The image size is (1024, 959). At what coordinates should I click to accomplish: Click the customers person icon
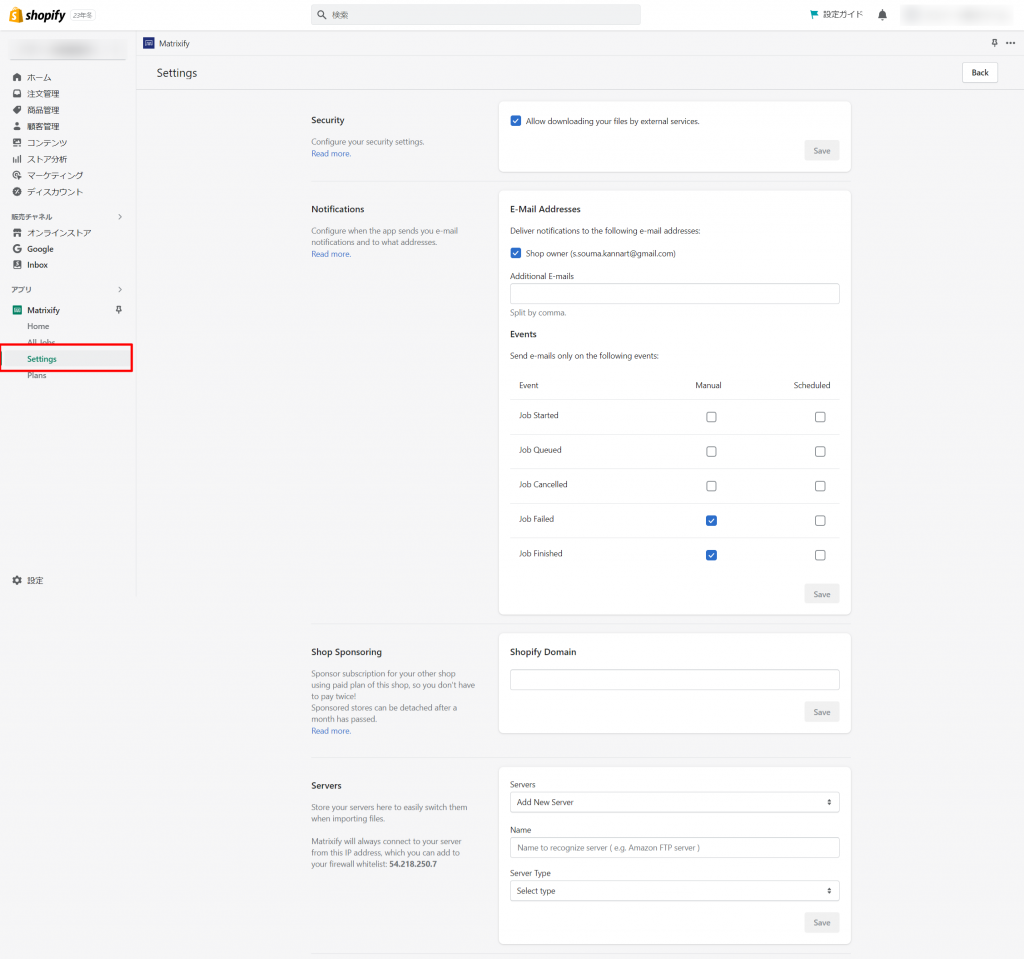coord(17,126)
